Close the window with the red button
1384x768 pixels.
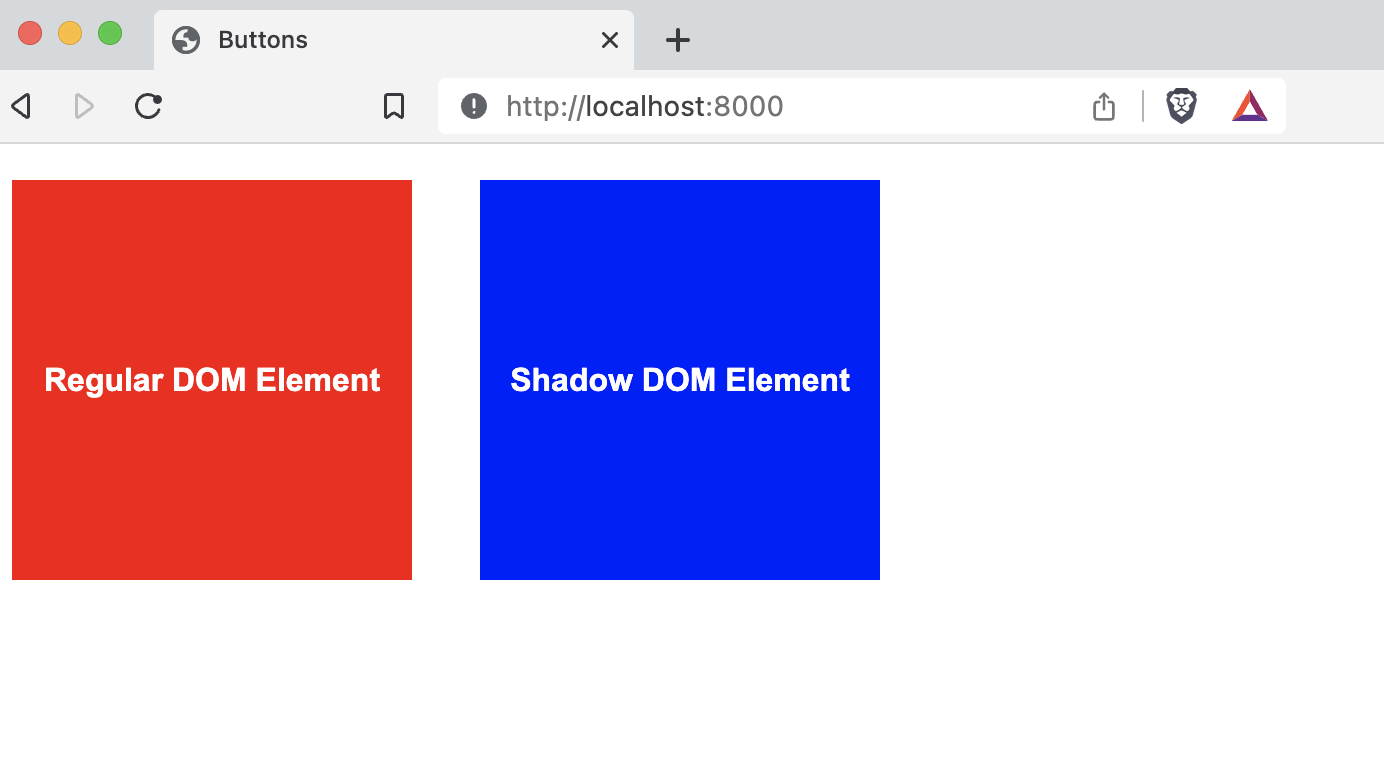point(30,33)
